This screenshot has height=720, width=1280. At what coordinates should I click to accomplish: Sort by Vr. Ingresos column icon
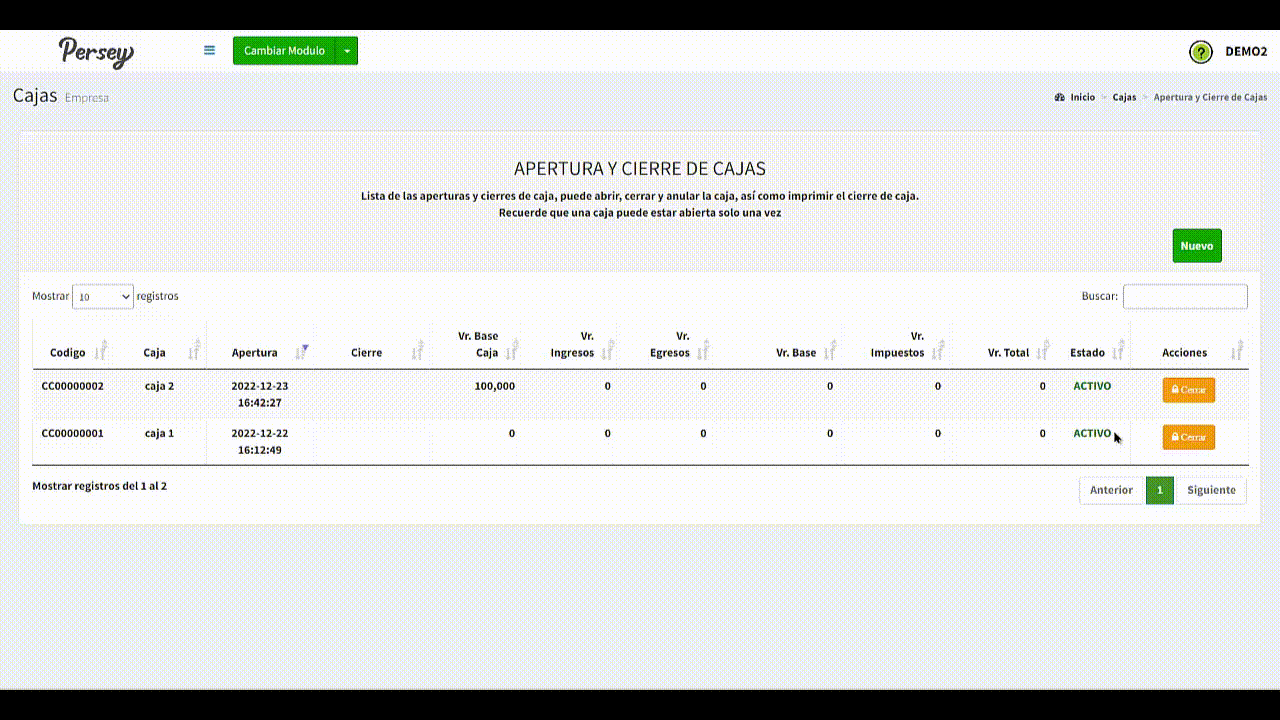click(x=607, y=351)
